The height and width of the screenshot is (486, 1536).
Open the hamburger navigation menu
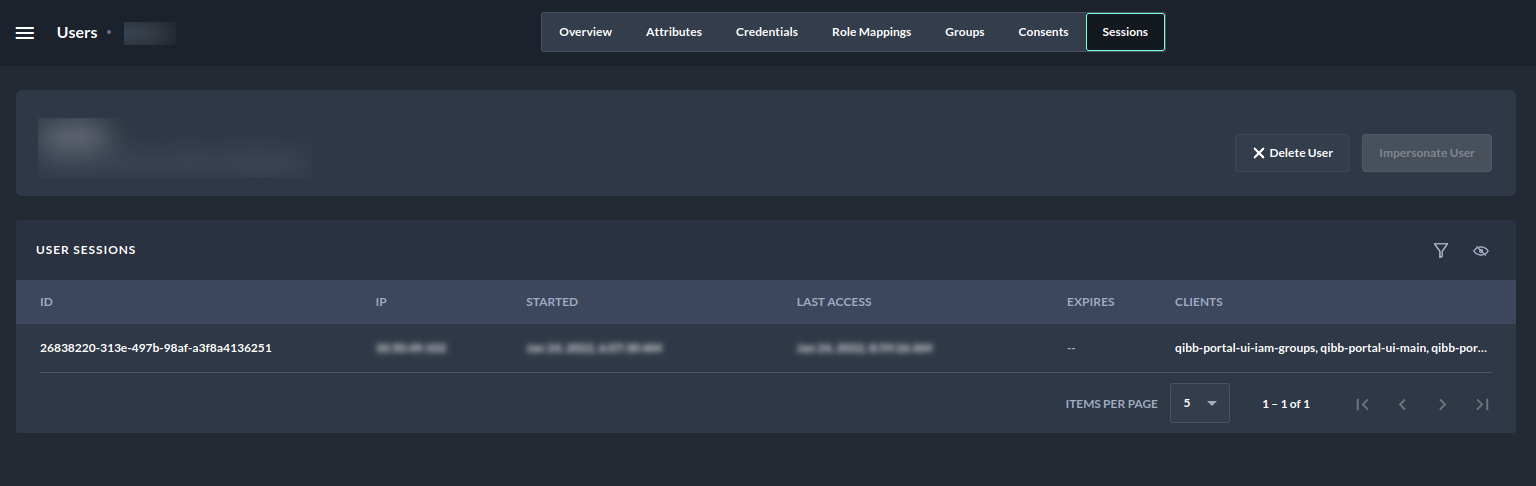tap(25, 33)
